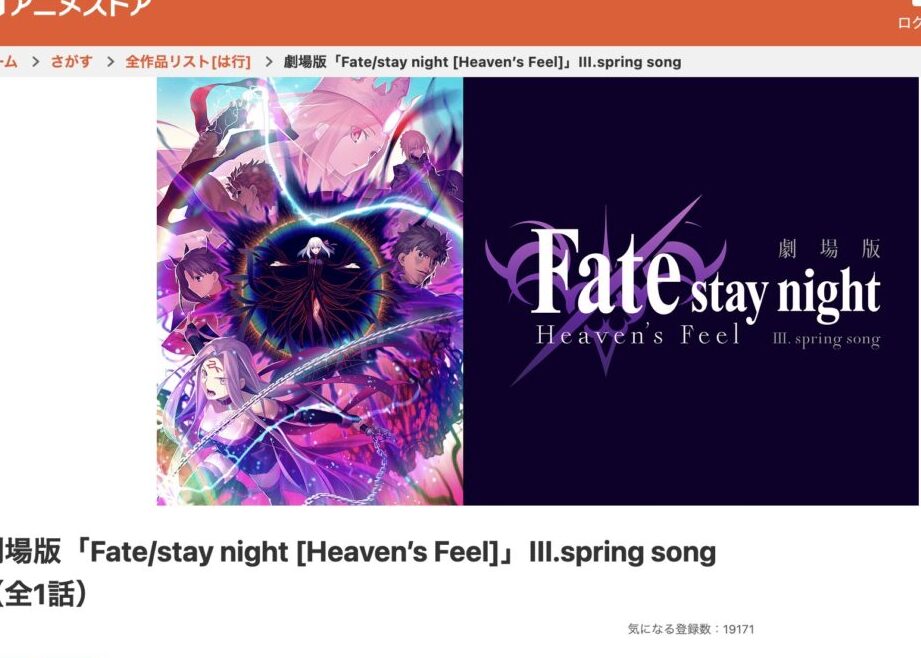Open the さがす breadcrumb link
This screenshot has height=658, width=921.
coord(72,62)
